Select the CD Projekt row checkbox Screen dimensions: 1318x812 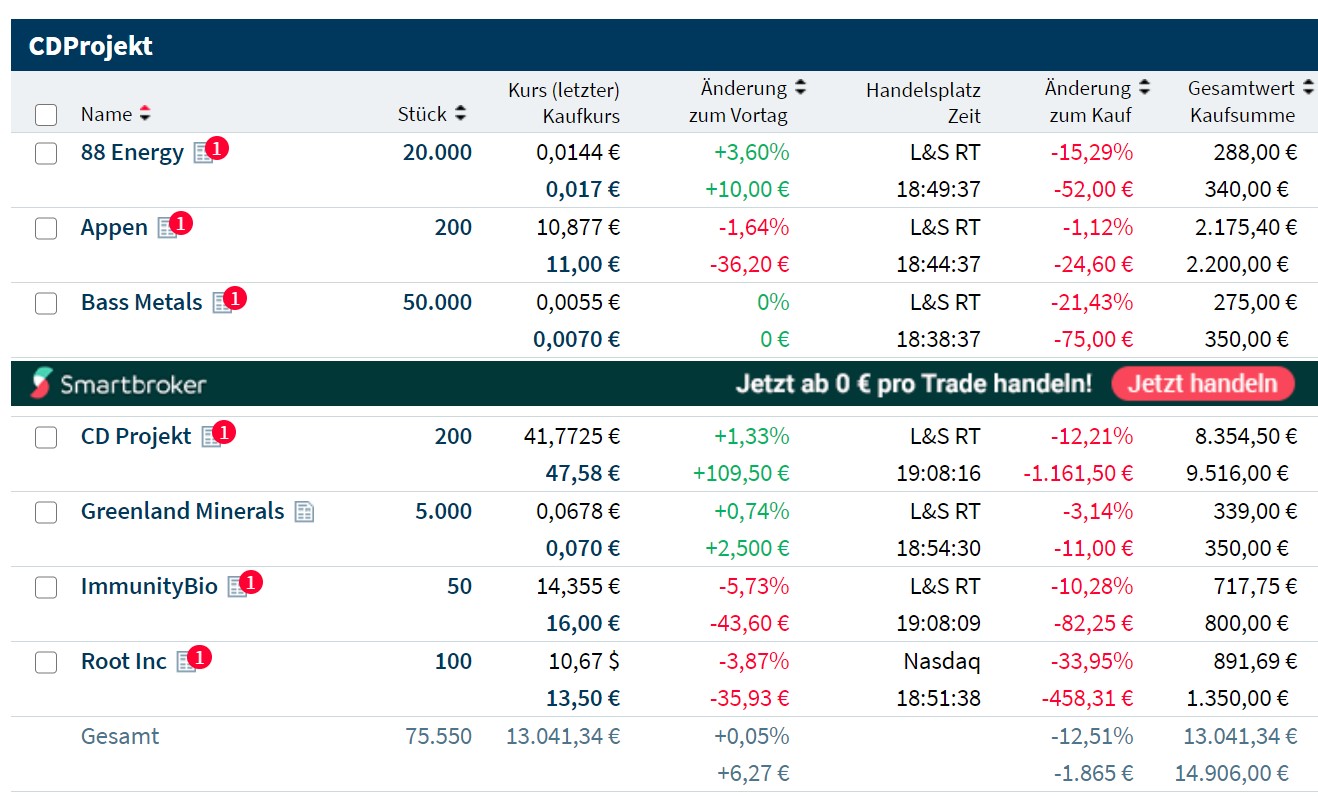[x=46, y=437]
